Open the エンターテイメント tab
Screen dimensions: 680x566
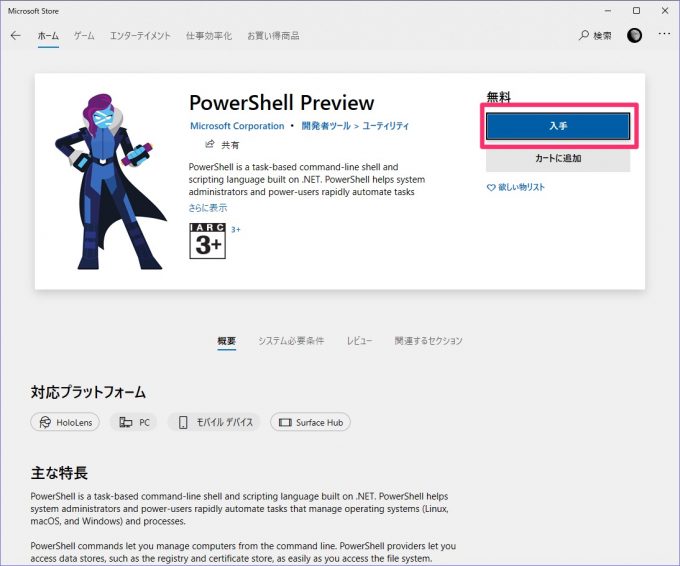[x=140, y=36]
